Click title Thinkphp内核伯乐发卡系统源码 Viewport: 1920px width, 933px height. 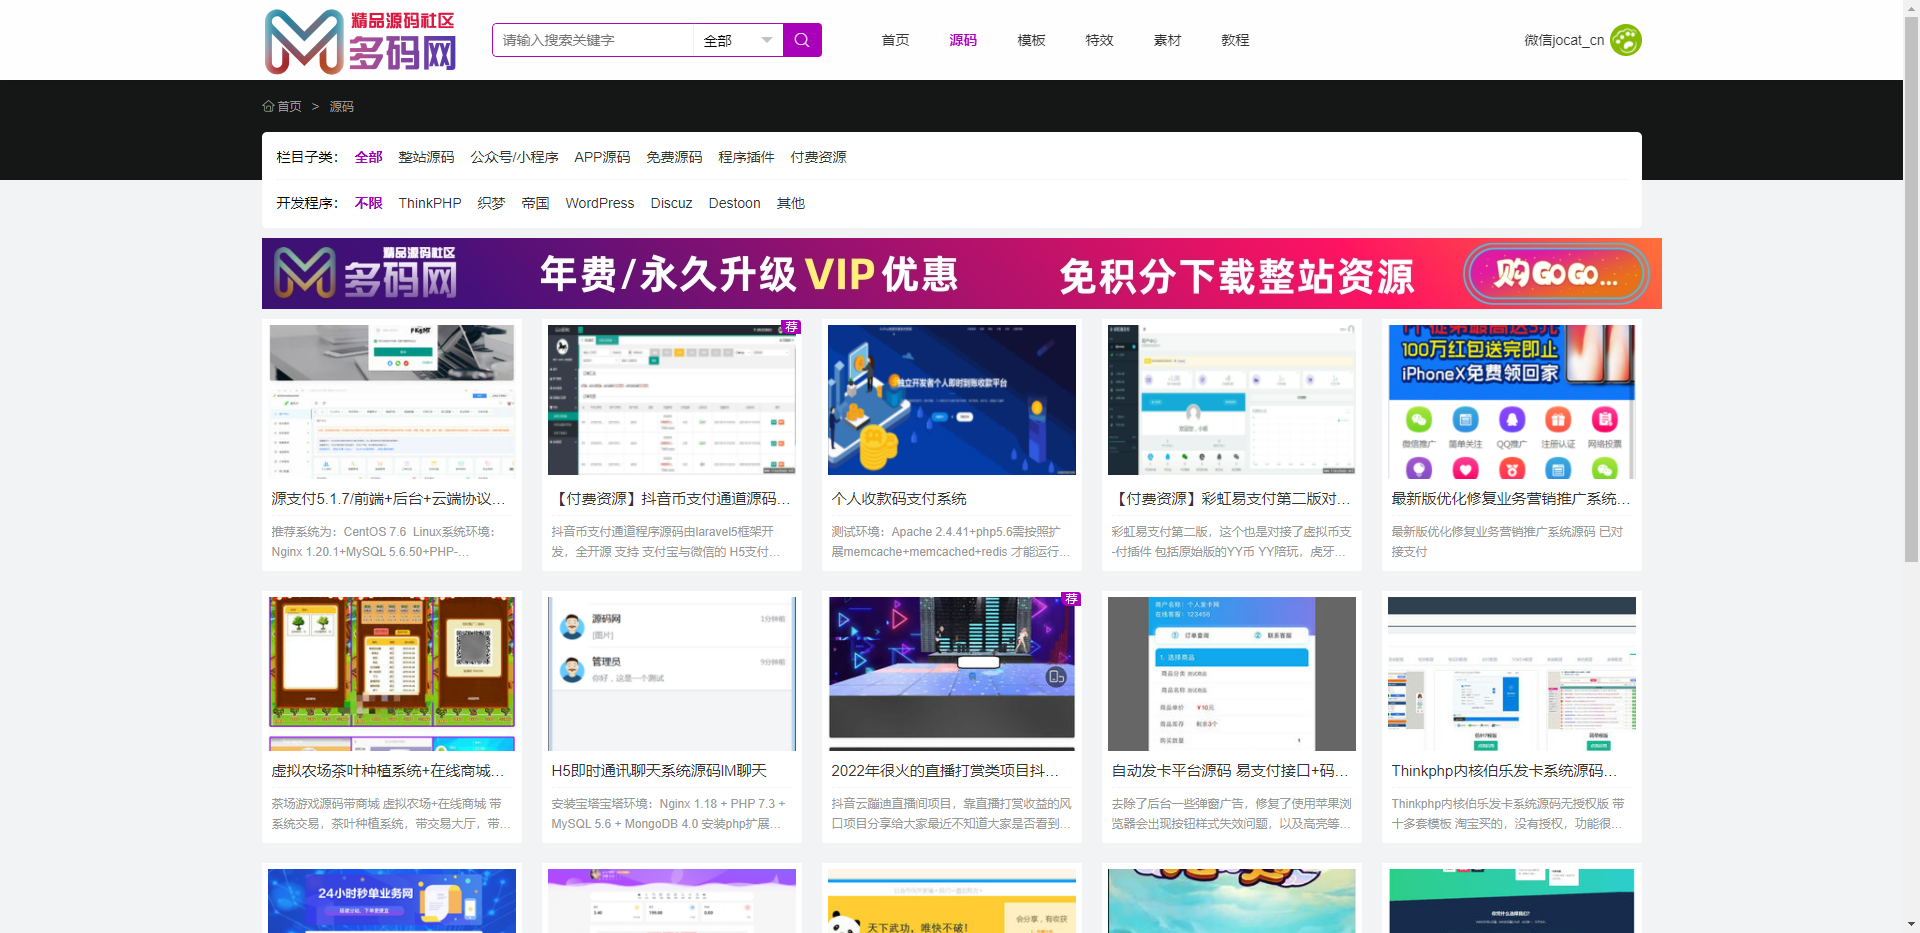click(1504, 770)
